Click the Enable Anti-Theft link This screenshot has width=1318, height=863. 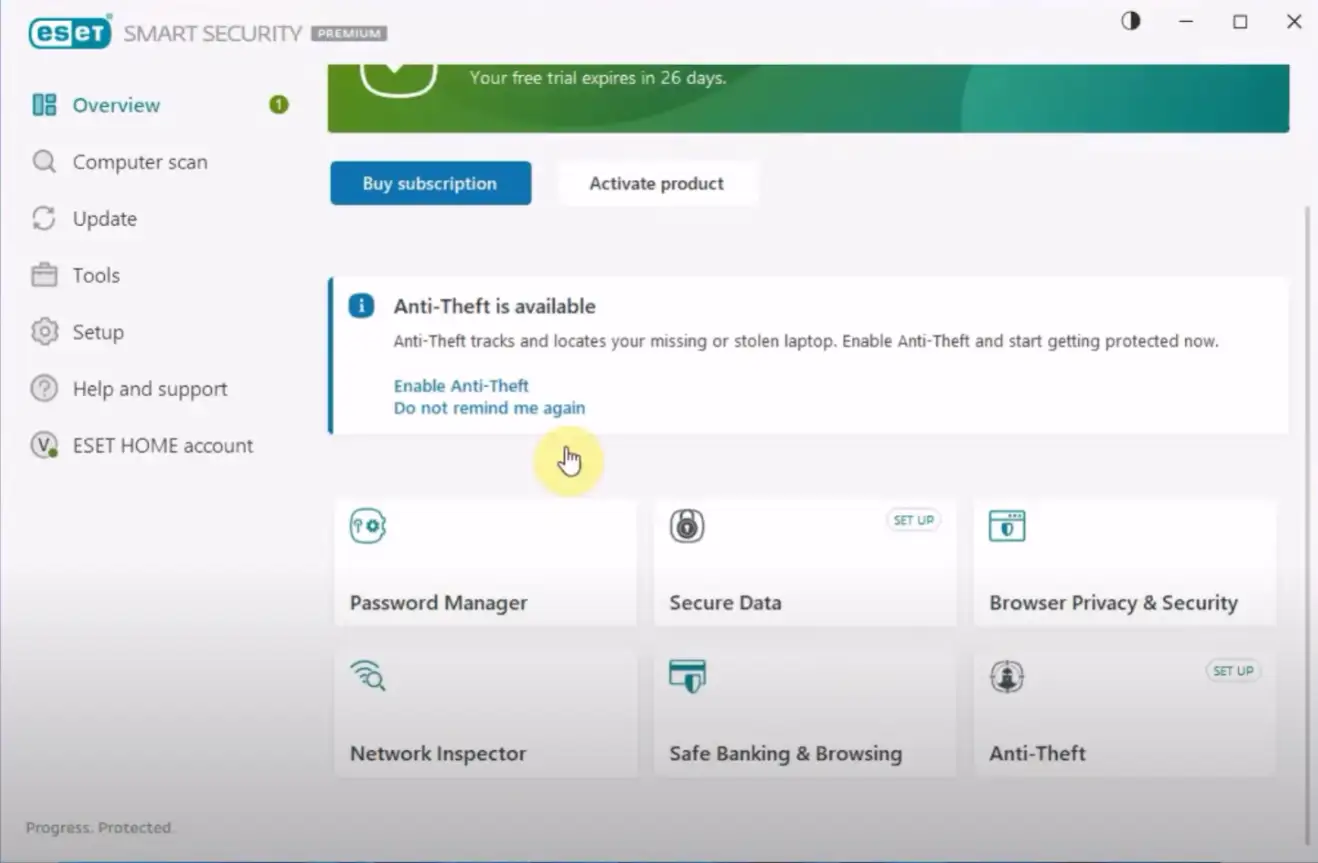pyautogui.click(x=461, y=386)
